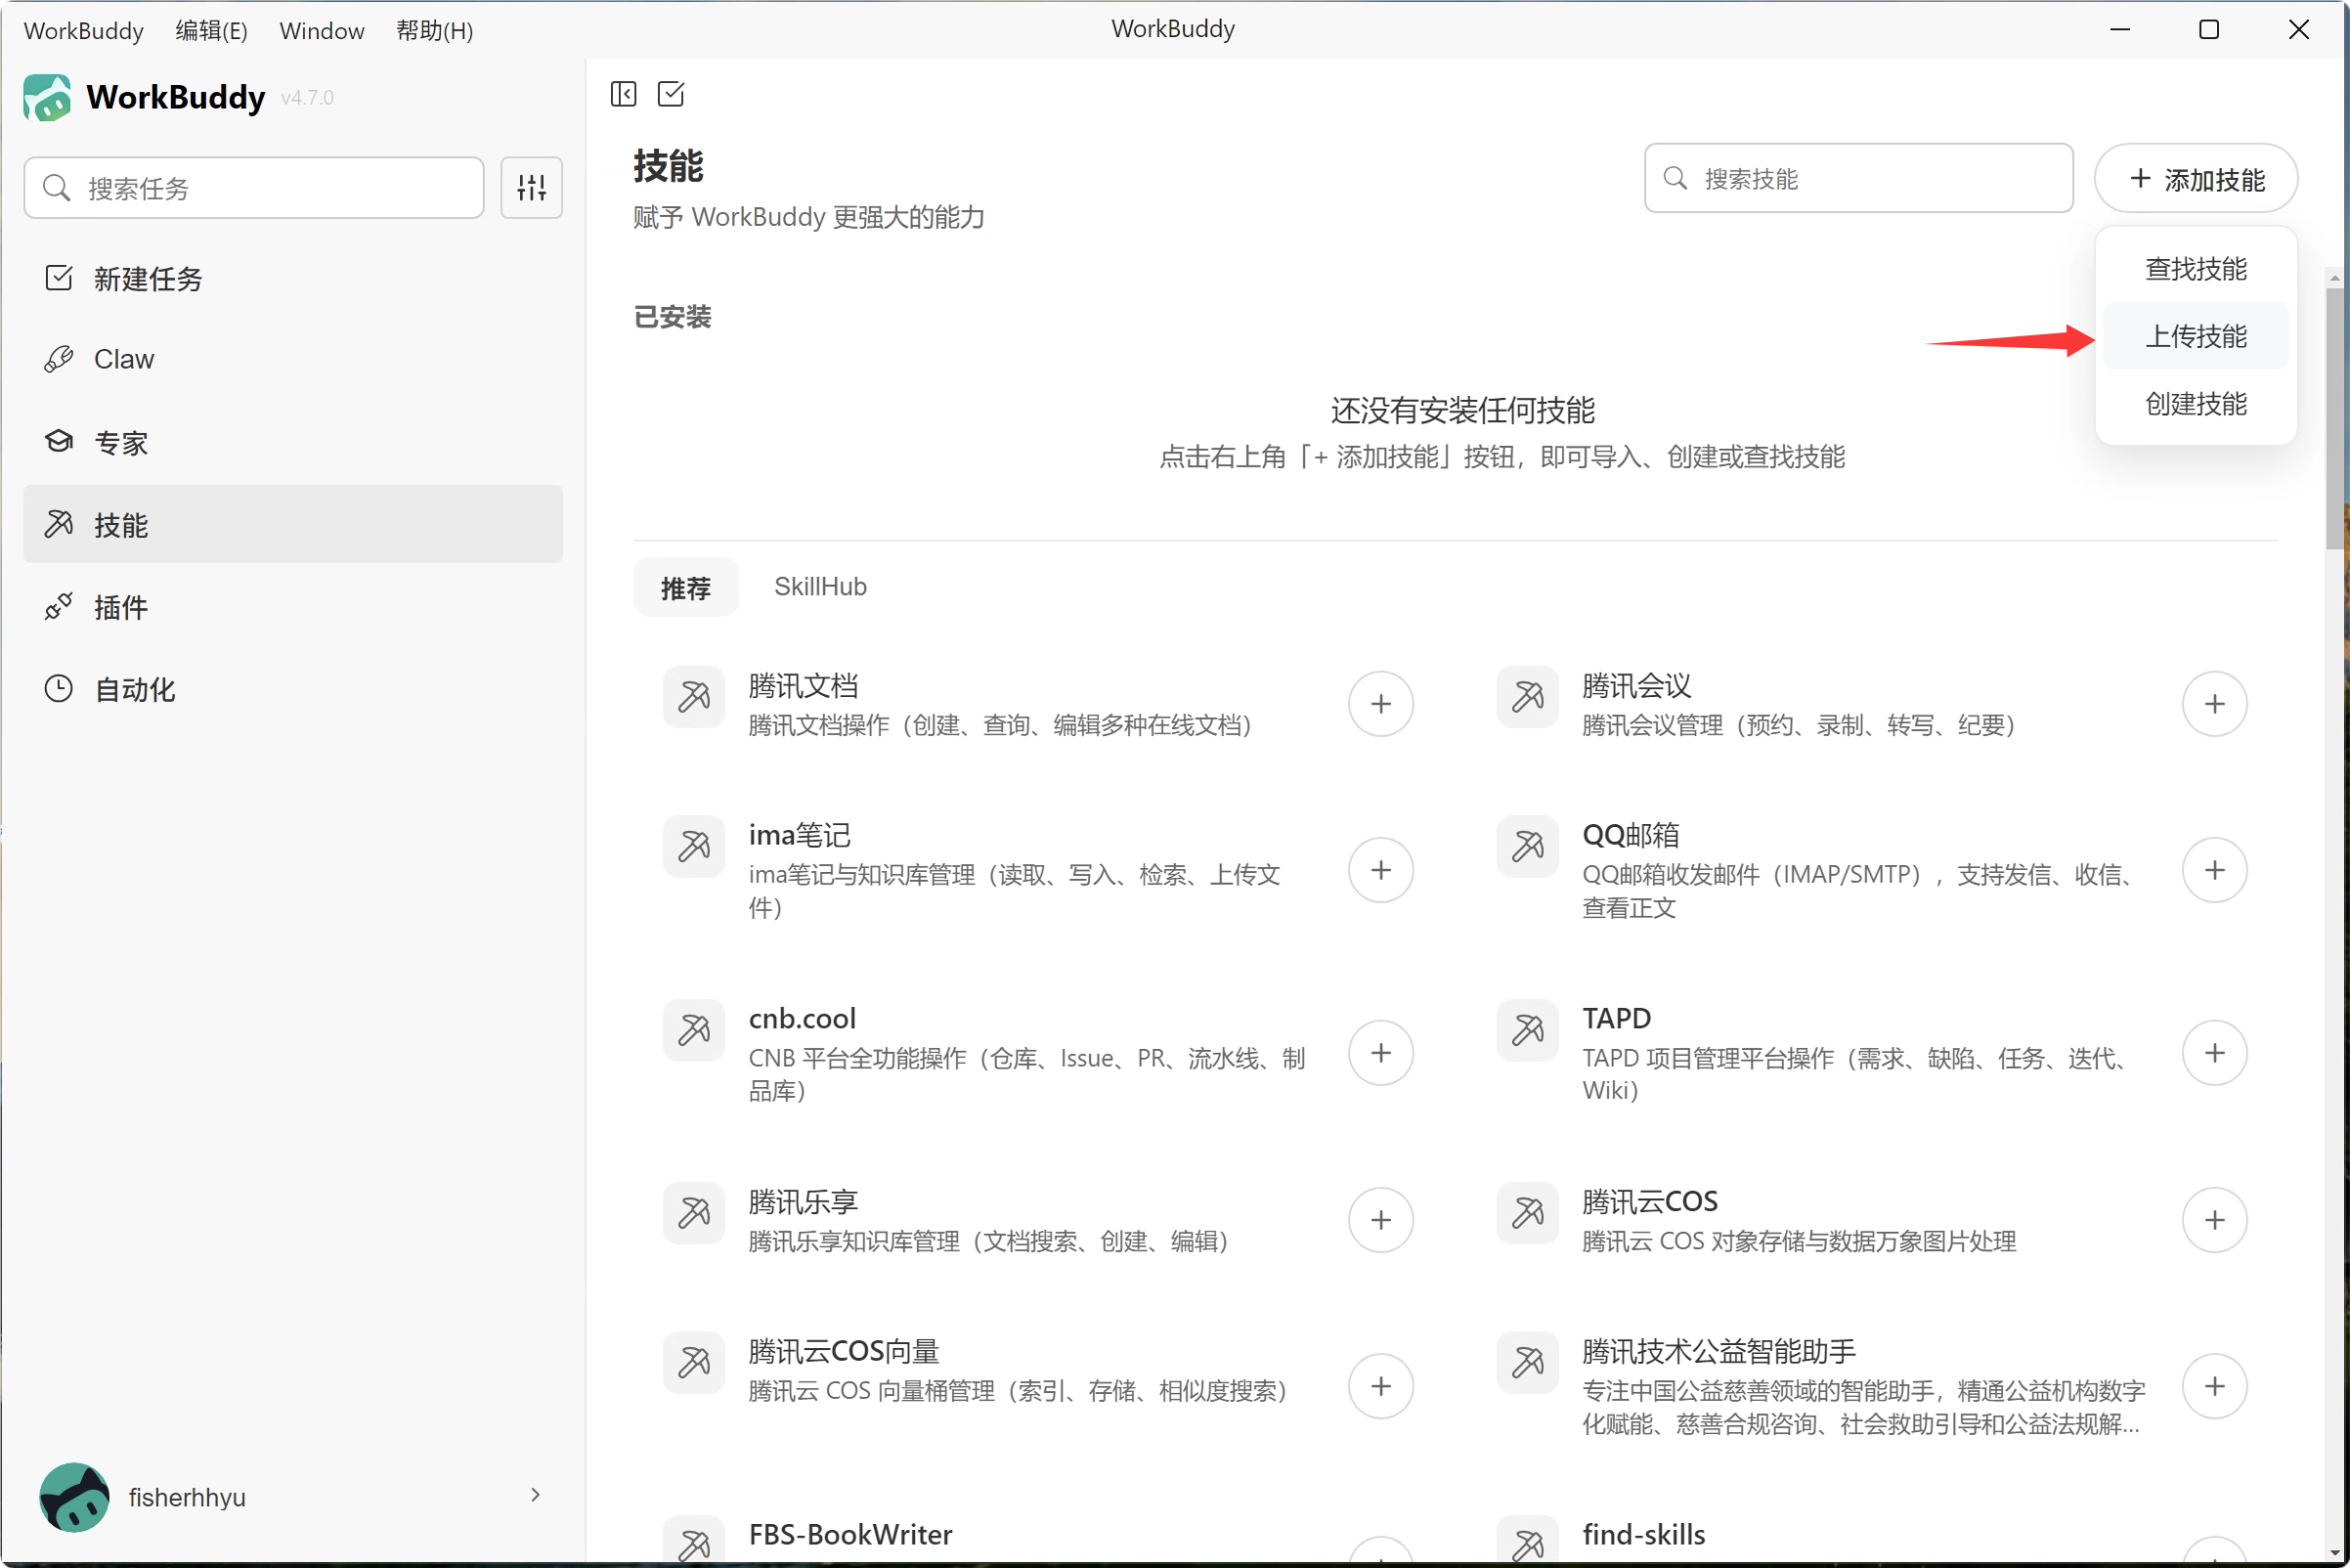Open the Claw section in the sidebar
The width and height of the screenshot is (2350, 1568).
[x=124, y=359]
